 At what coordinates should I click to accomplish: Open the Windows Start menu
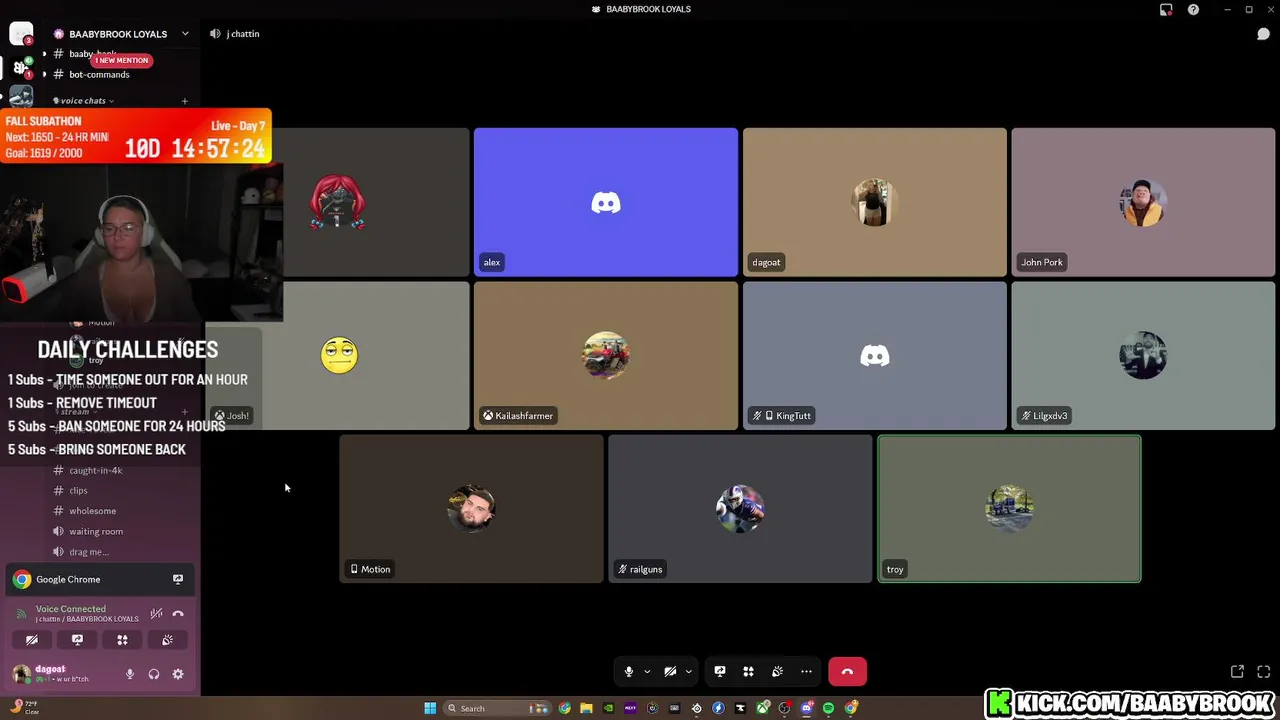tap(430, 708)
